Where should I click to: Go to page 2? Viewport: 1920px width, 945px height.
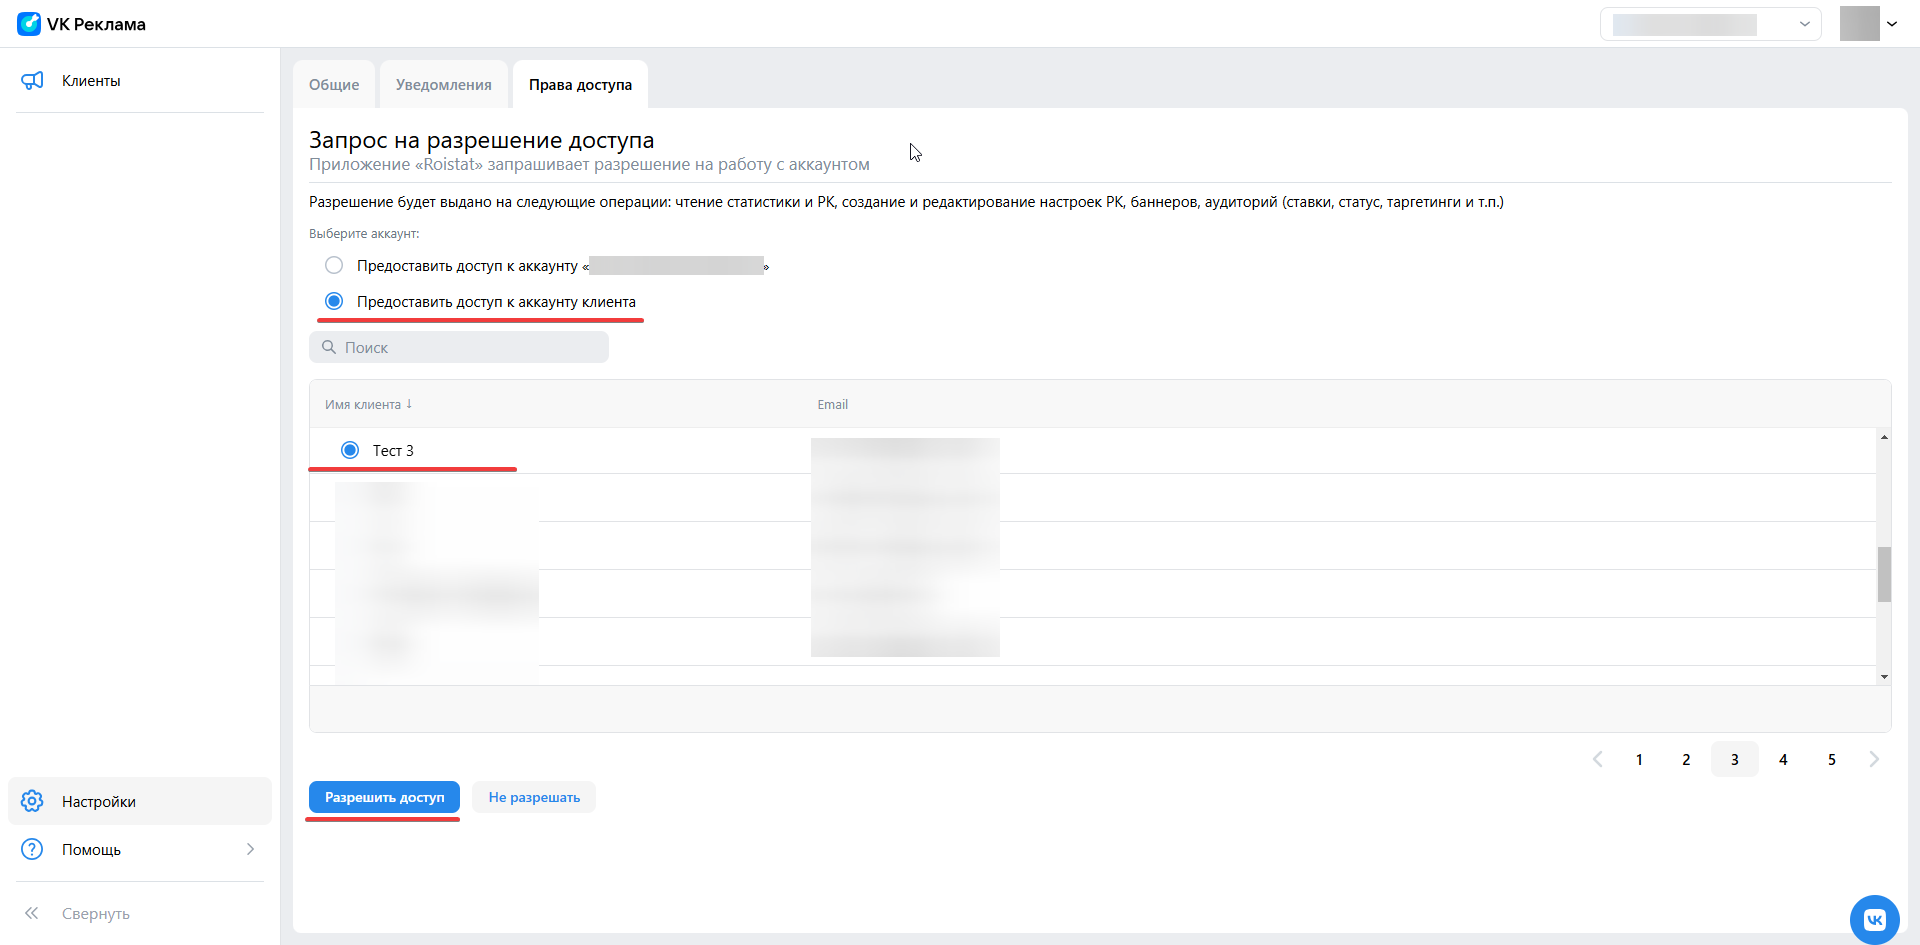tap(1686, 759)
